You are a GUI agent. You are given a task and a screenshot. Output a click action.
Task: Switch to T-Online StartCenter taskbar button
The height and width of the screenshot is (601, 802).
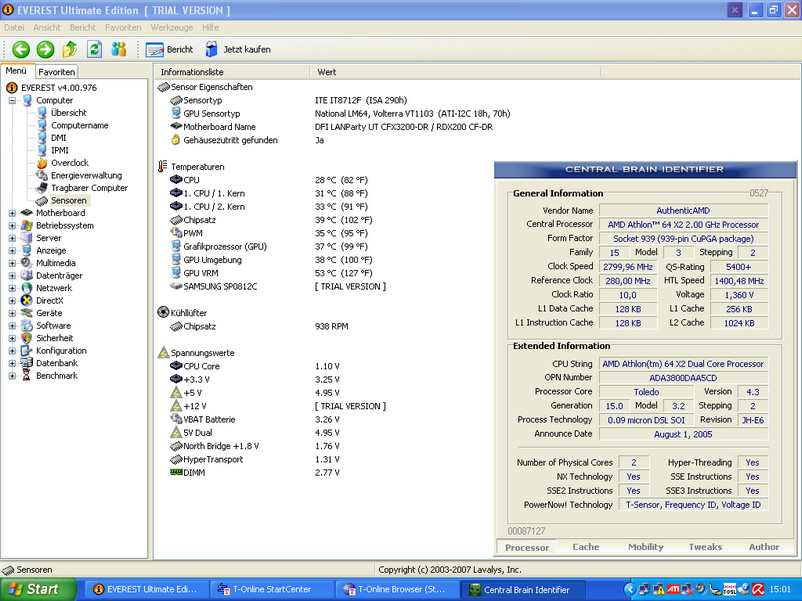pos(271,589)
